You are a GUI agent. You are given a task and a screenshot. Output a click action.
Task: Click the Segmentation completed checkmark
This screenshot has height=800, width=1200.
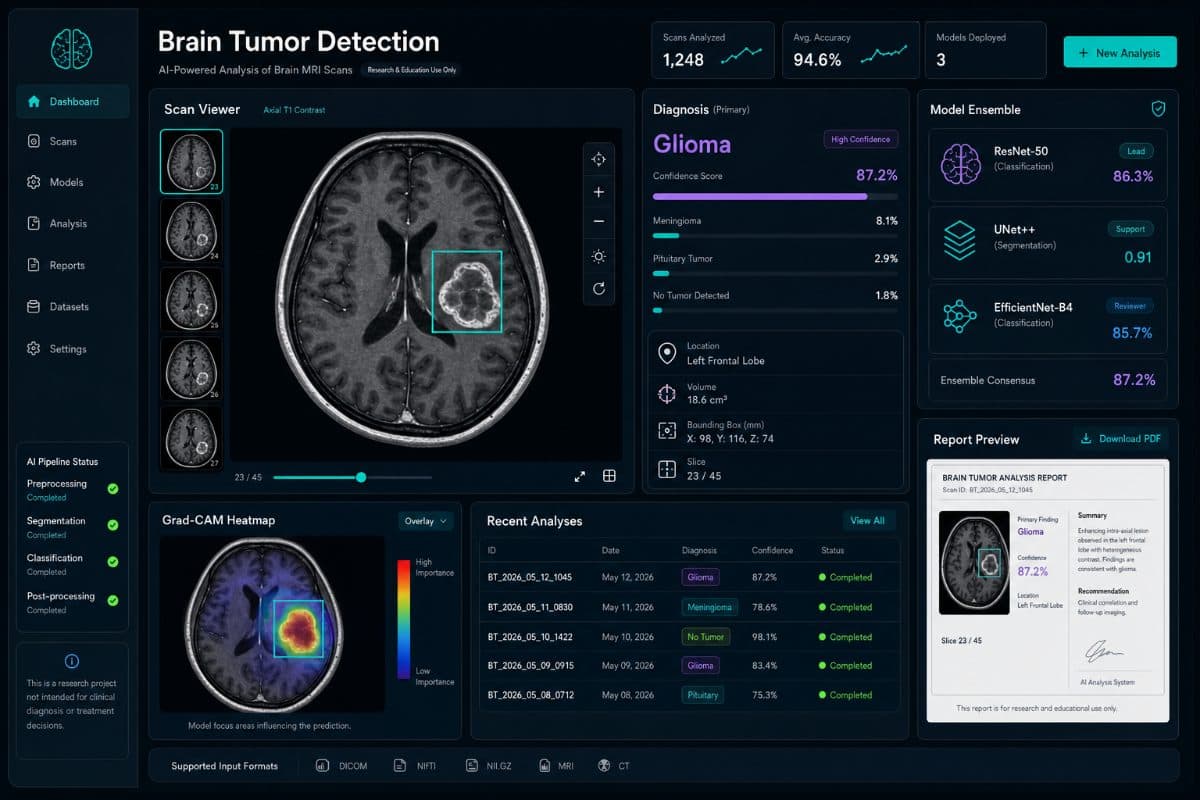click(x=113, y=525)
